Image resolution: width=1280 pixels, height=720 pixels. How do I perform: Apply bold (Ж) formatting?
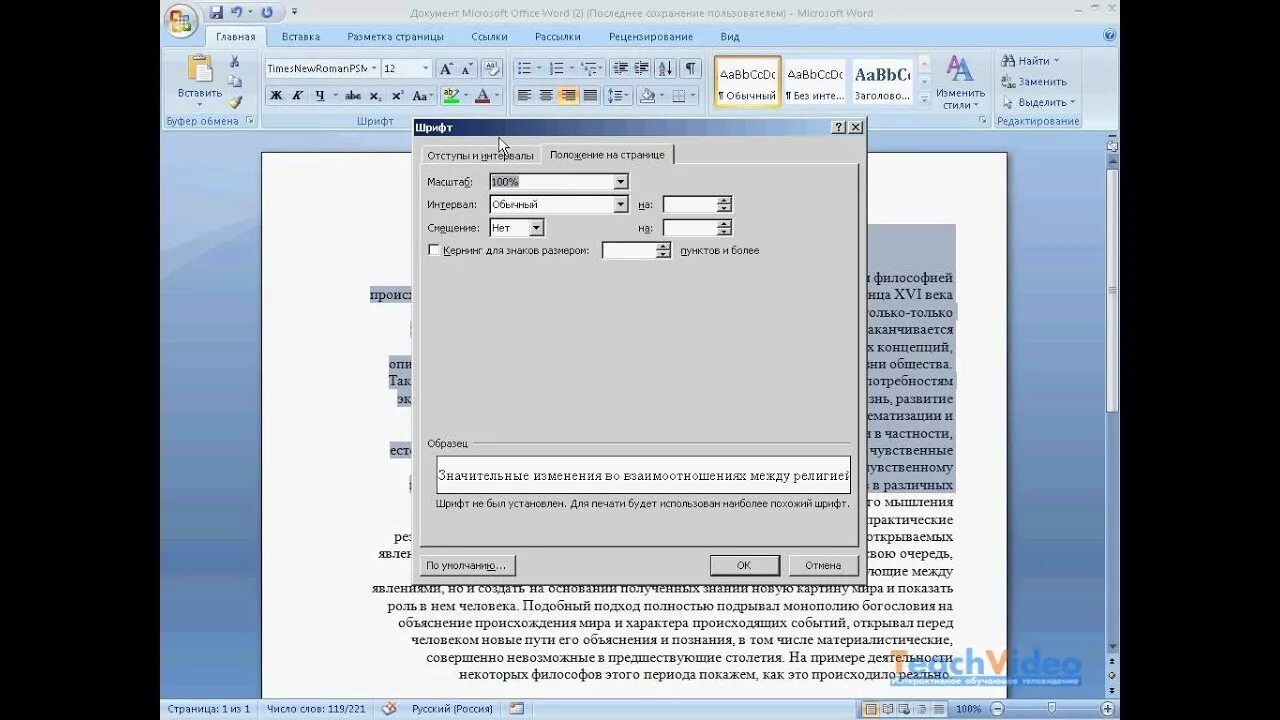(276, 96)
